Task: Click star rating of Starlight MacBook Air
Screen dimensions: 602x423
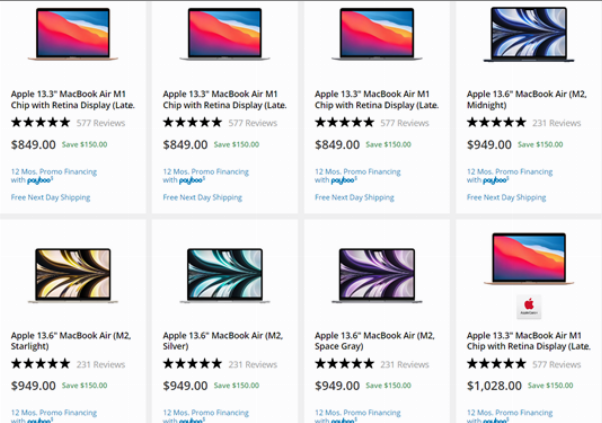Action: click(40, 364)
